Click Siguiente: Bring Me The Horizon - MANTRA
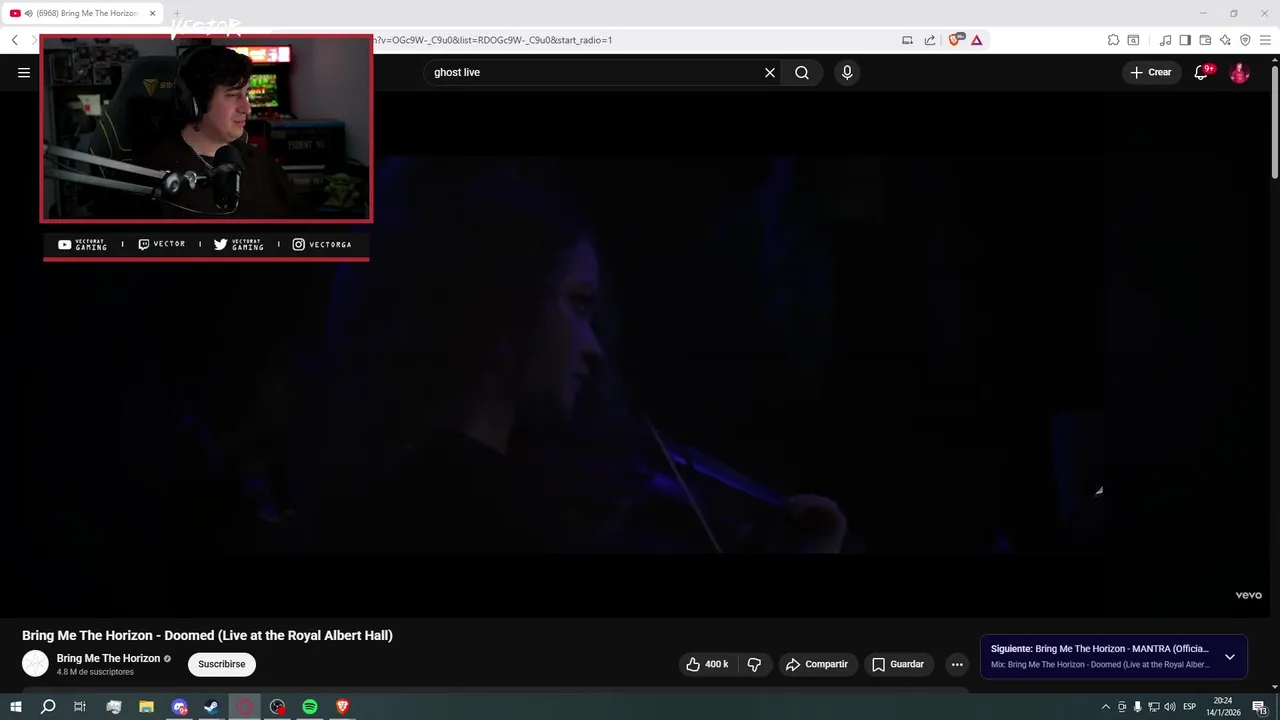Screen dimensions: 1280x720 [x=1099, y=649]
